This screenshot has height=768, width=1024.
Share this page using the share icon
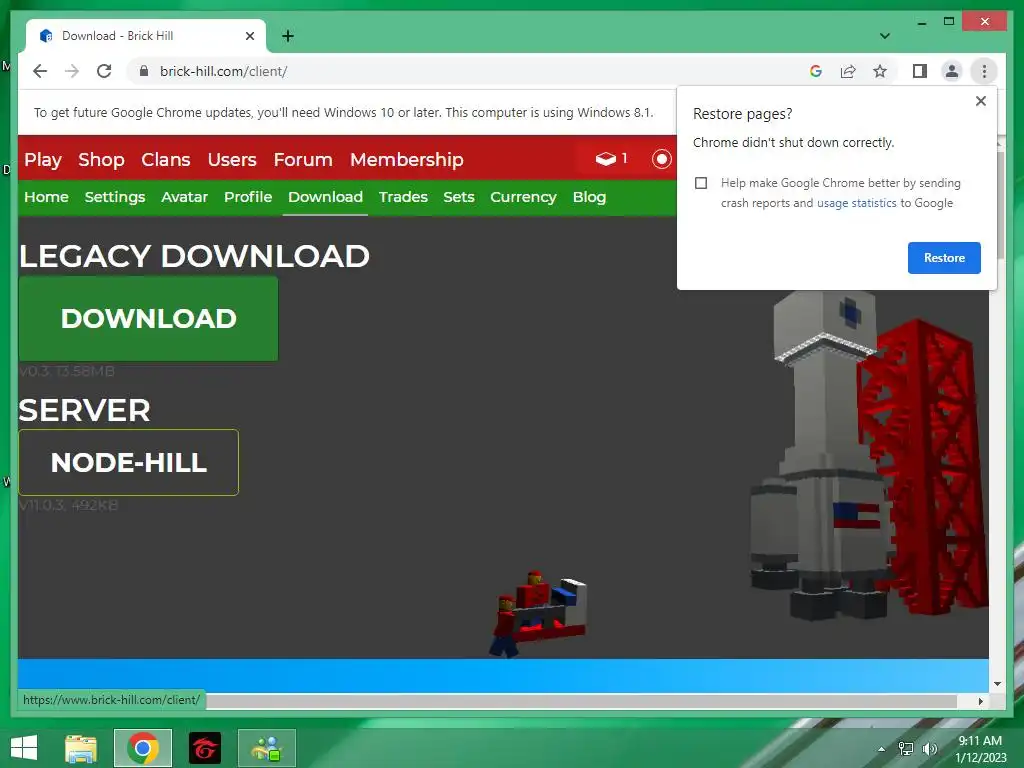pos(848,71)
